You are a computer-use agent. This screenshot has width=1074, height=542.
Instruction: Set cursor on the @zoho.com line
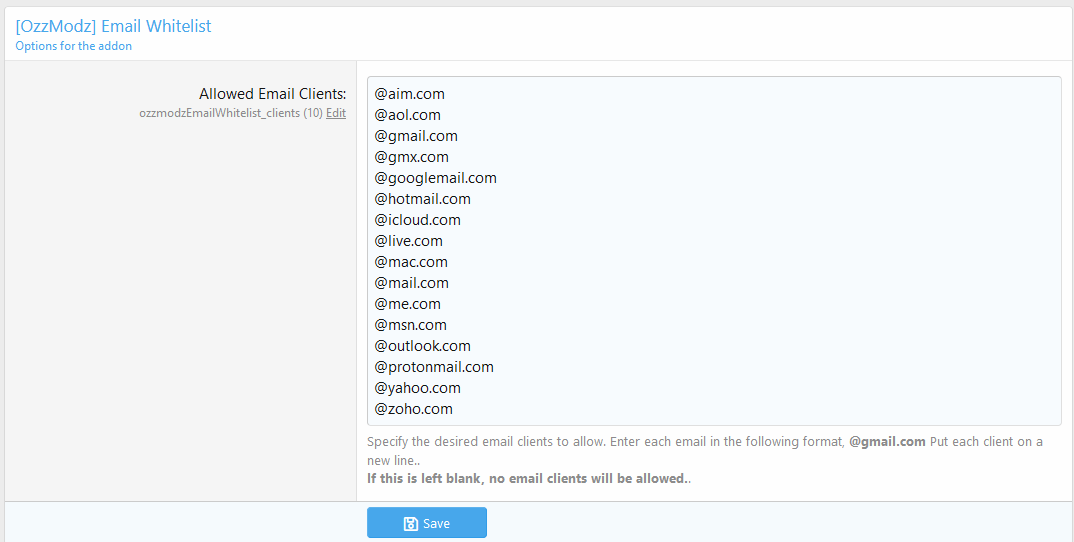point(414,409)
